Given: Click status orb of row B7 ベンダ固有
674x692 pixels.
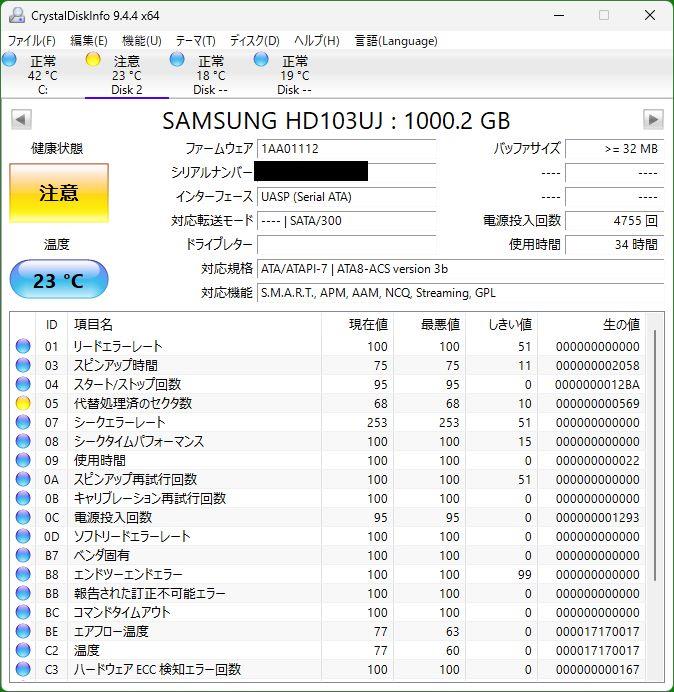Looking at the screenshot, I should click(23, 555).
